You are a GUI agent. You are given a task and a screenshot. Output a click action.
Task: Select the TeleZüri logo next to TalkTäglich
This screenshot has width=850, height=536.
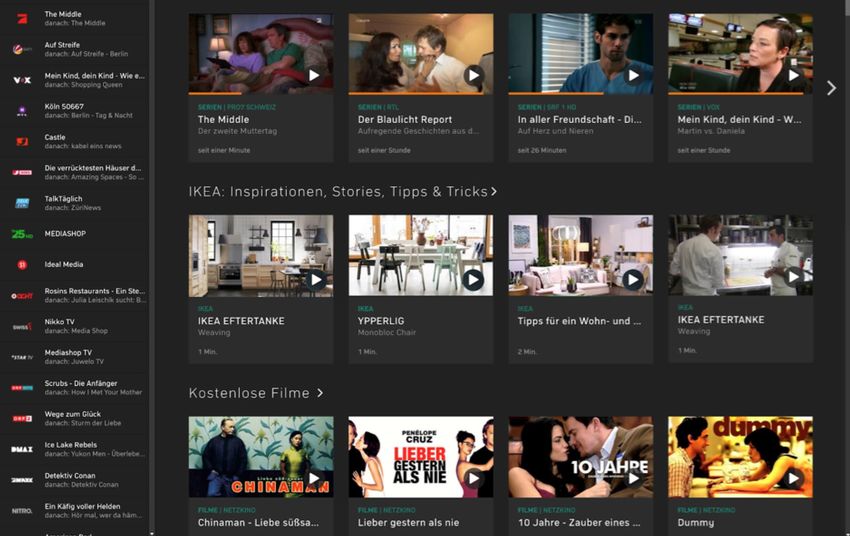click(22, 203)
